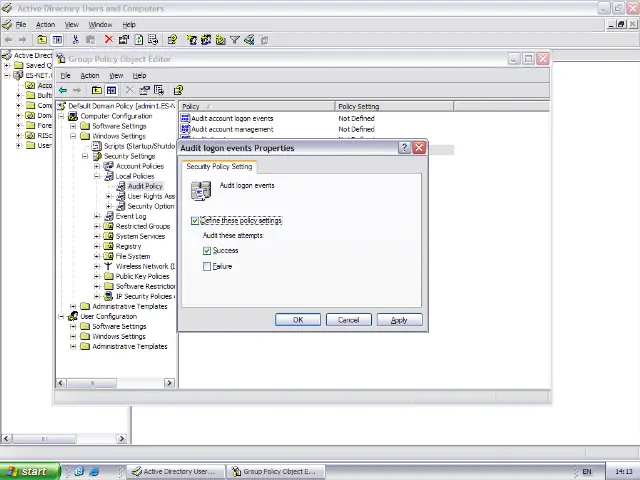Expand the Public Key Policies node
The height and width of the screenshot is (480, 640).
coord(97,276)
